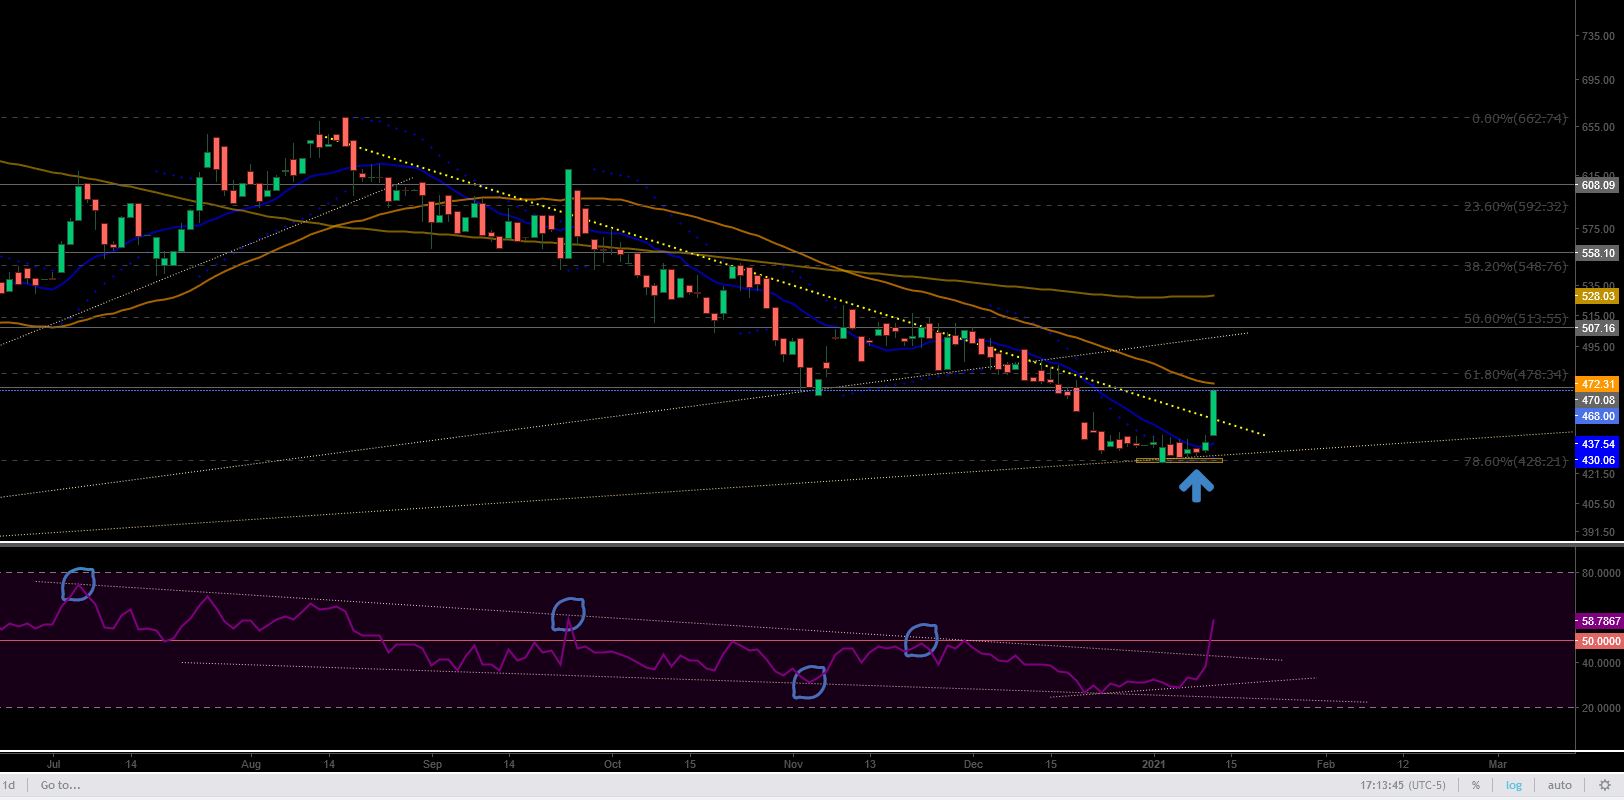Select the circled RSI low in early November
Screen dimensions: 1624x800
(809, 682)
